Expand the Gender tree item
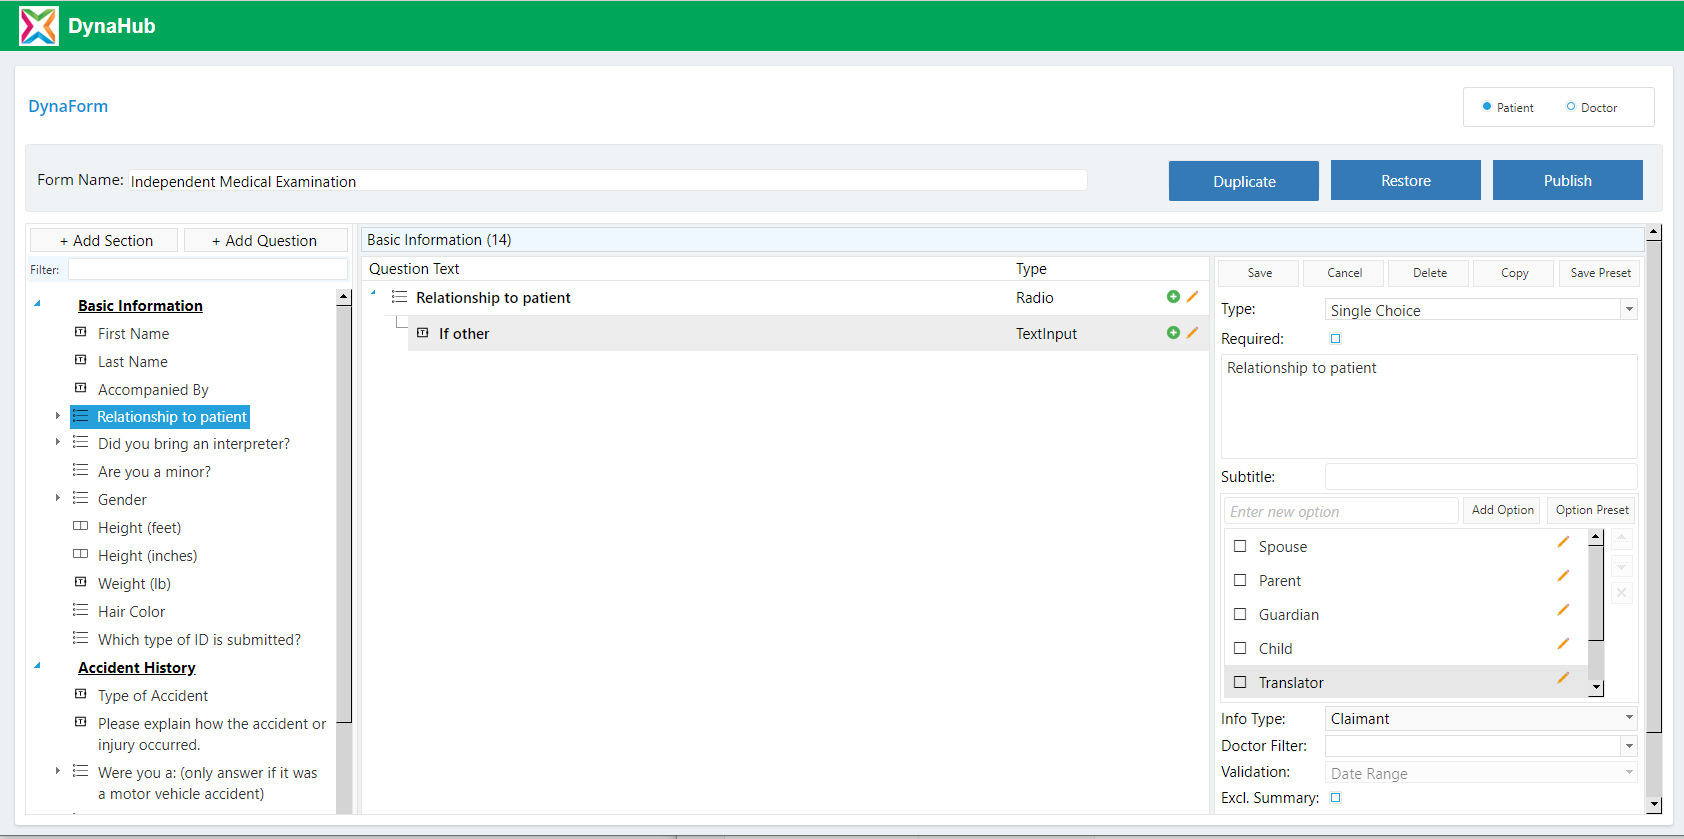This screenshot has height=839, width=1684. [x=58, y=498]
